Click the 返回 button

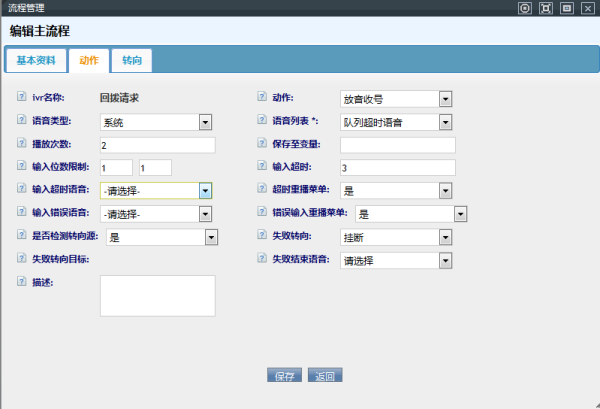pyautogui.click(x=325, y=376)
